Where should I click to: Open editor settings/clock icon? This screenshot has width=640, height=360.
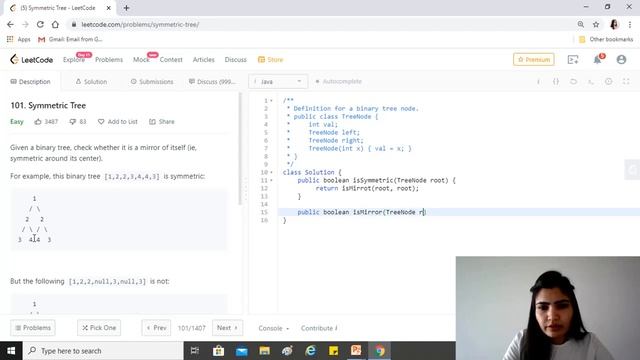coord(609,82)
